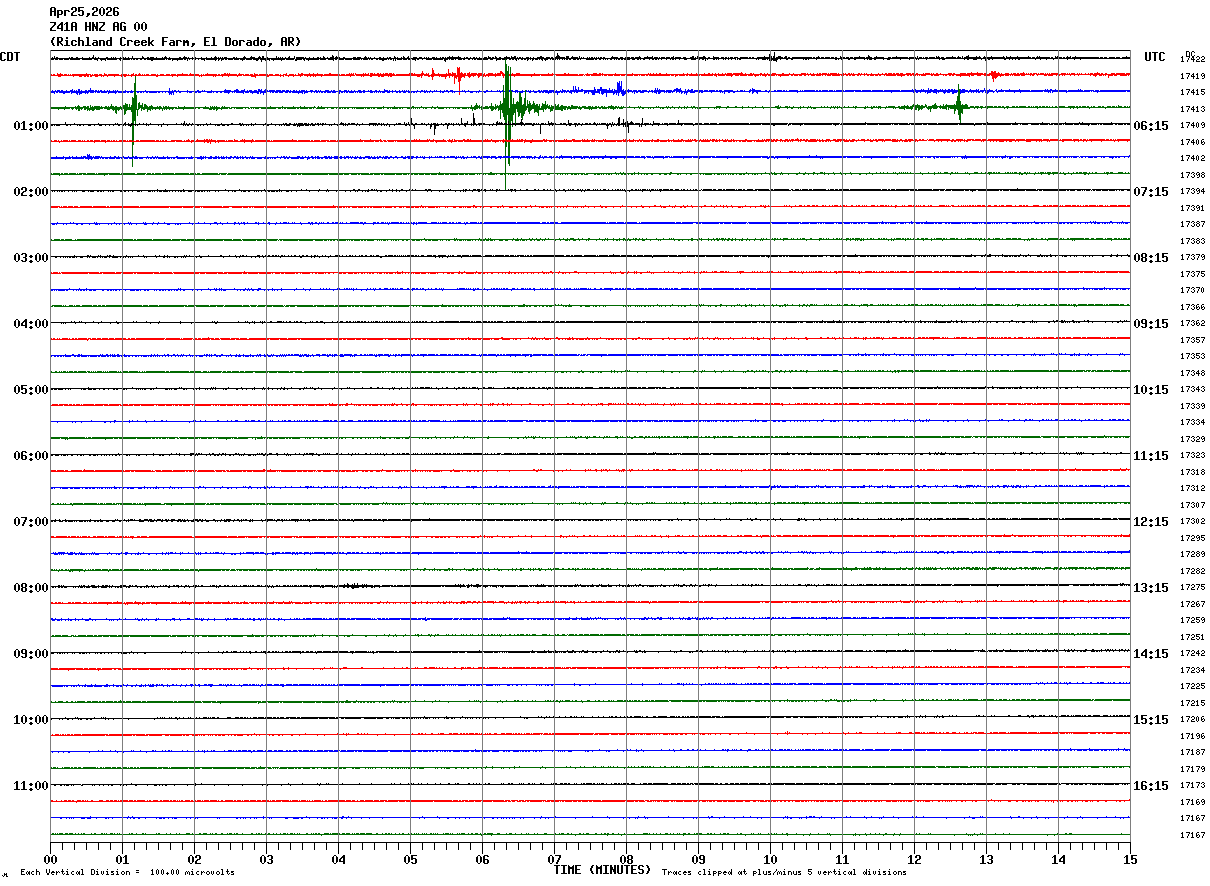Select the green seismic event near minute 1

click(133, 108)
